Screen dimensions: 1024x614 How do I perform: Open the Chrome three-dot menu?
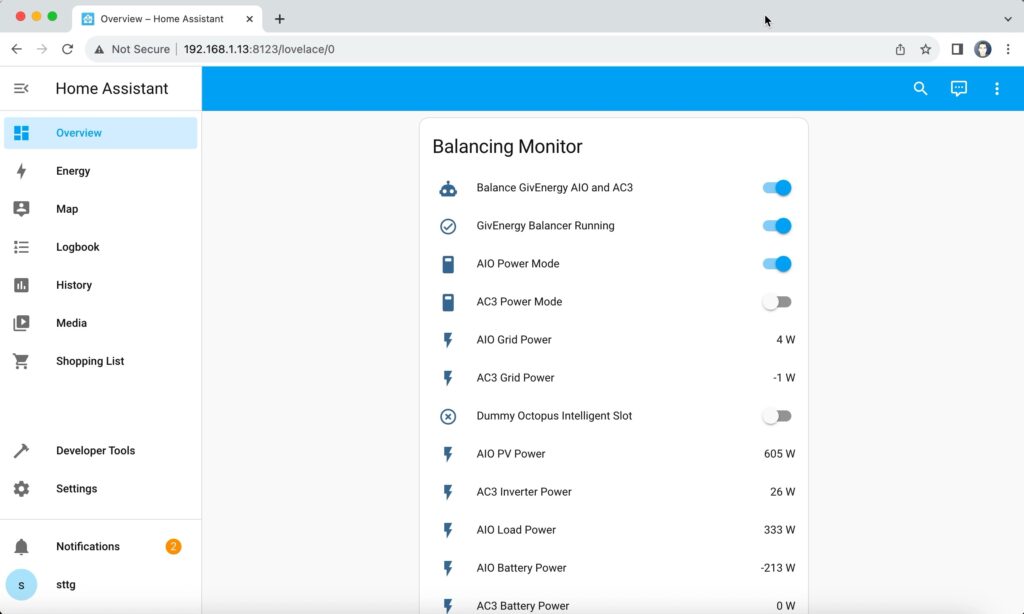(1008, 49)
